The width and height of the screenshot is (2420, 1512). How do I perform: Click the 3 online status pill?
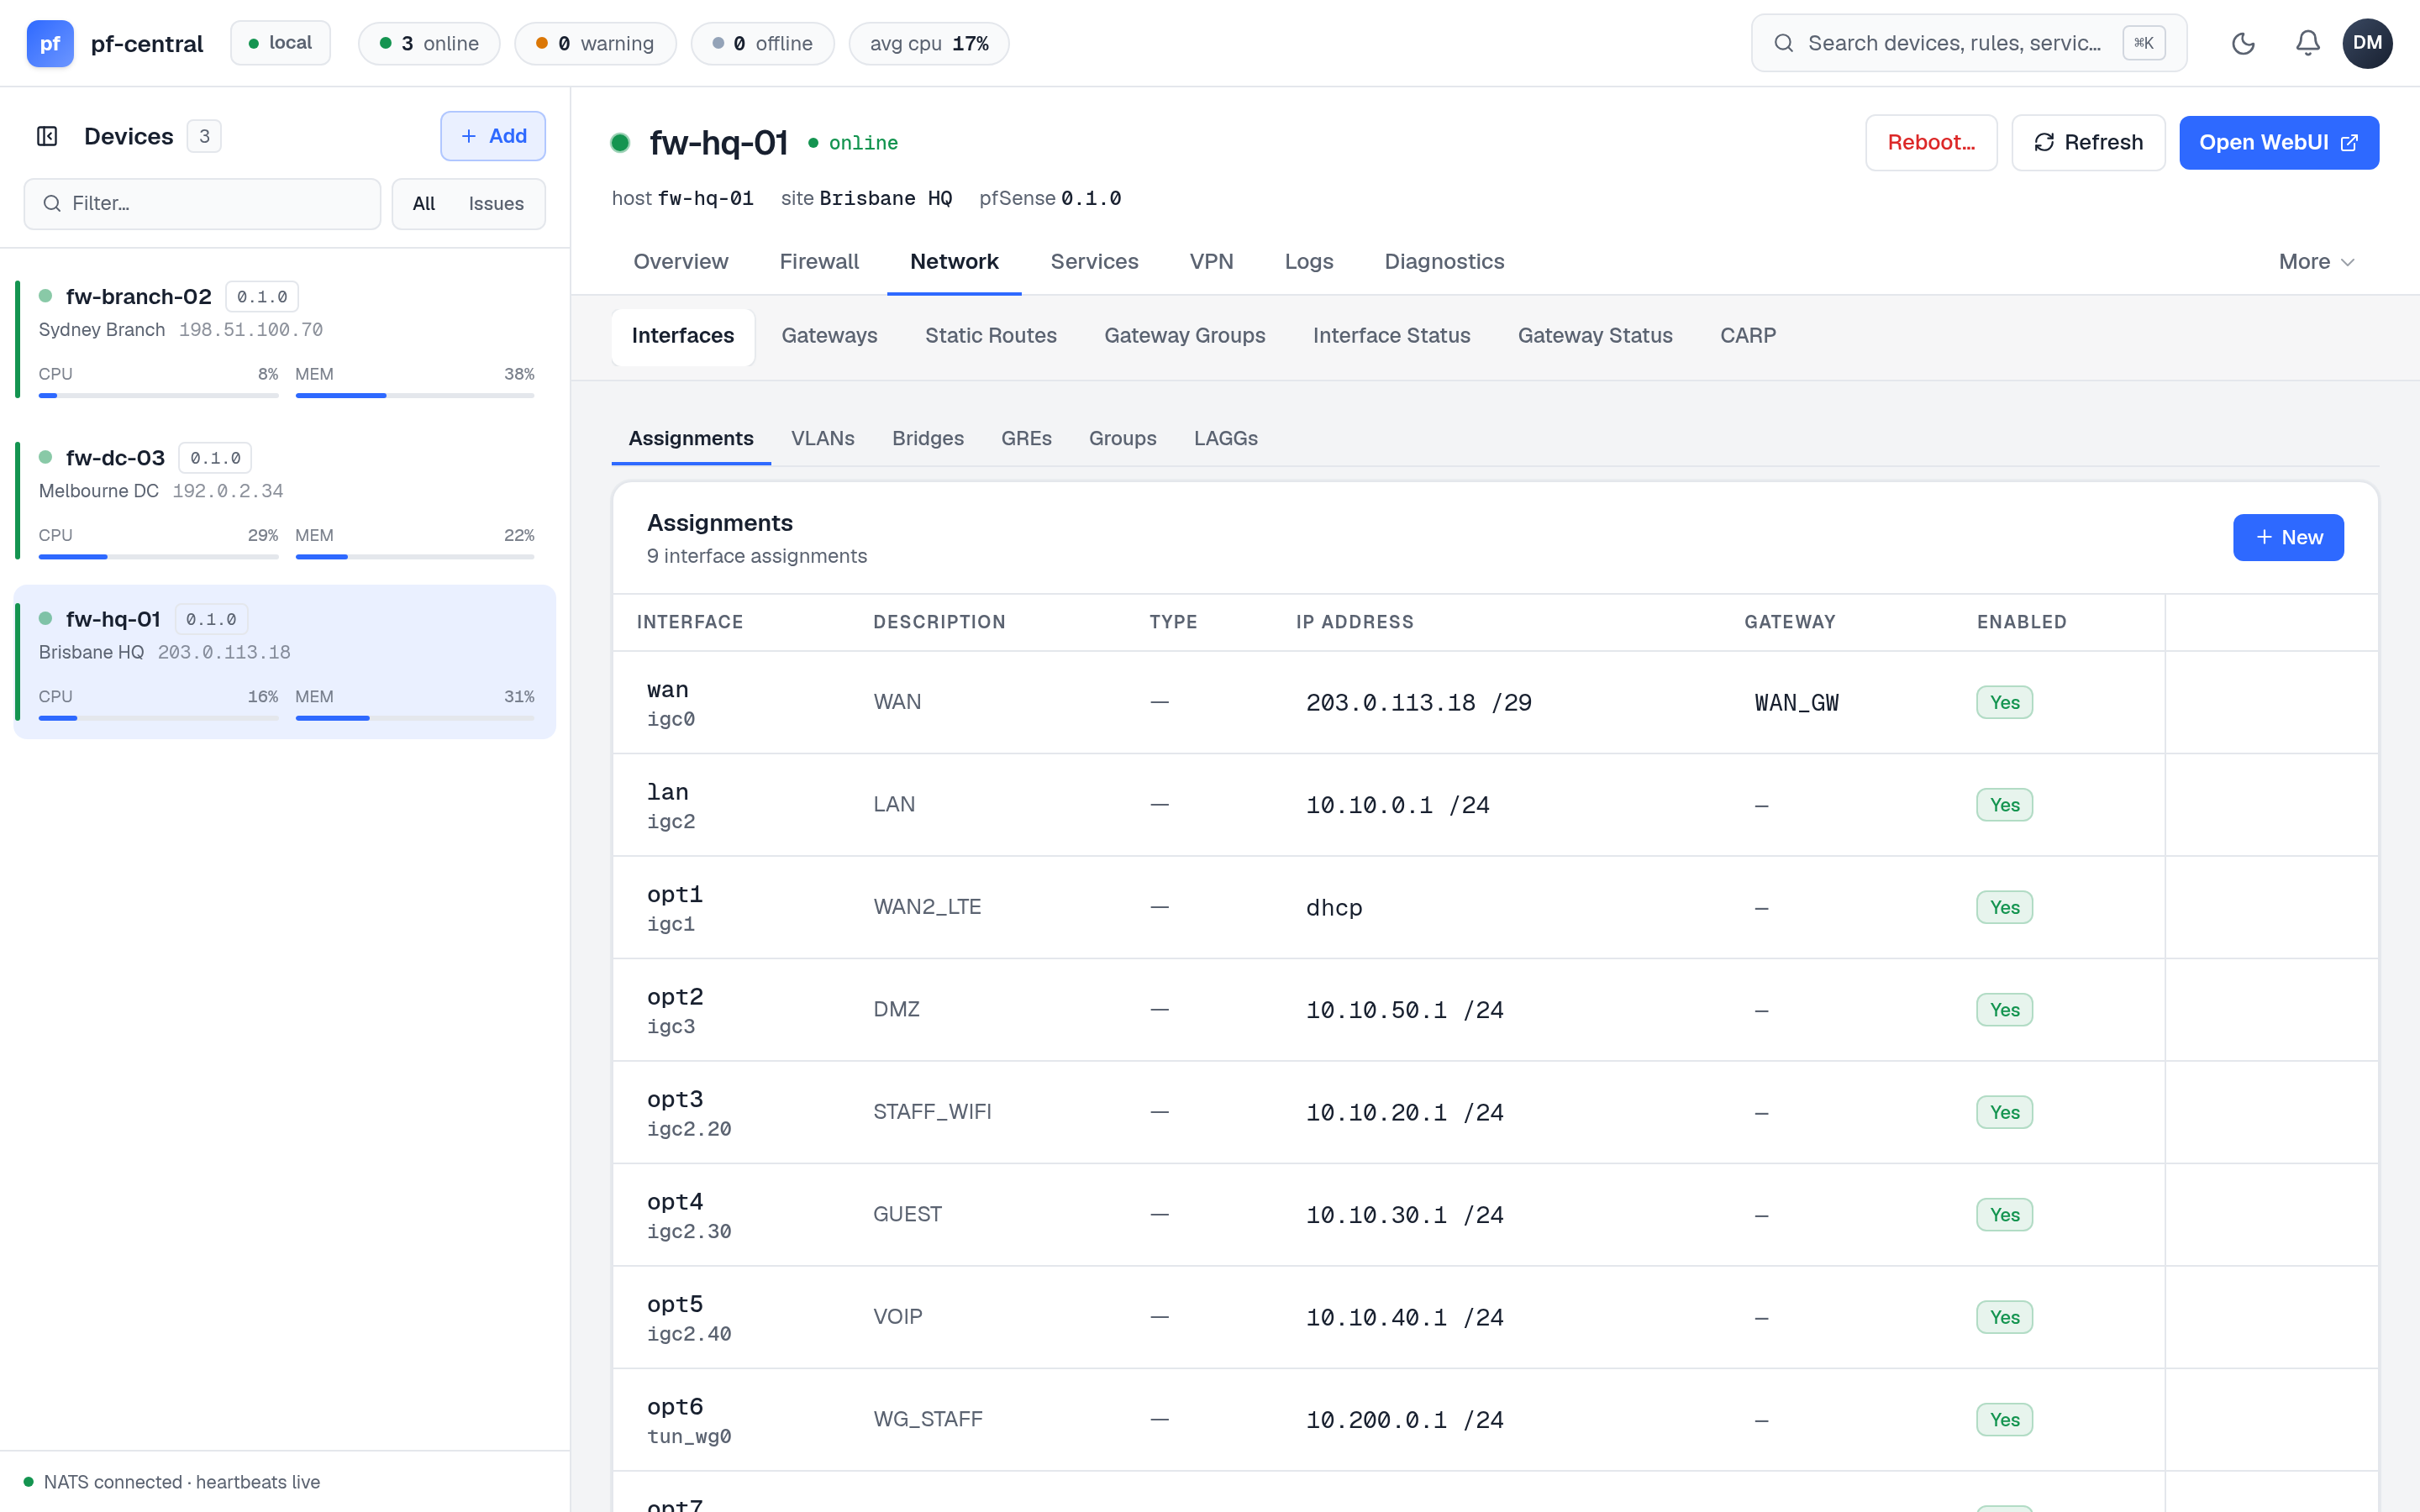click(429, 43)
